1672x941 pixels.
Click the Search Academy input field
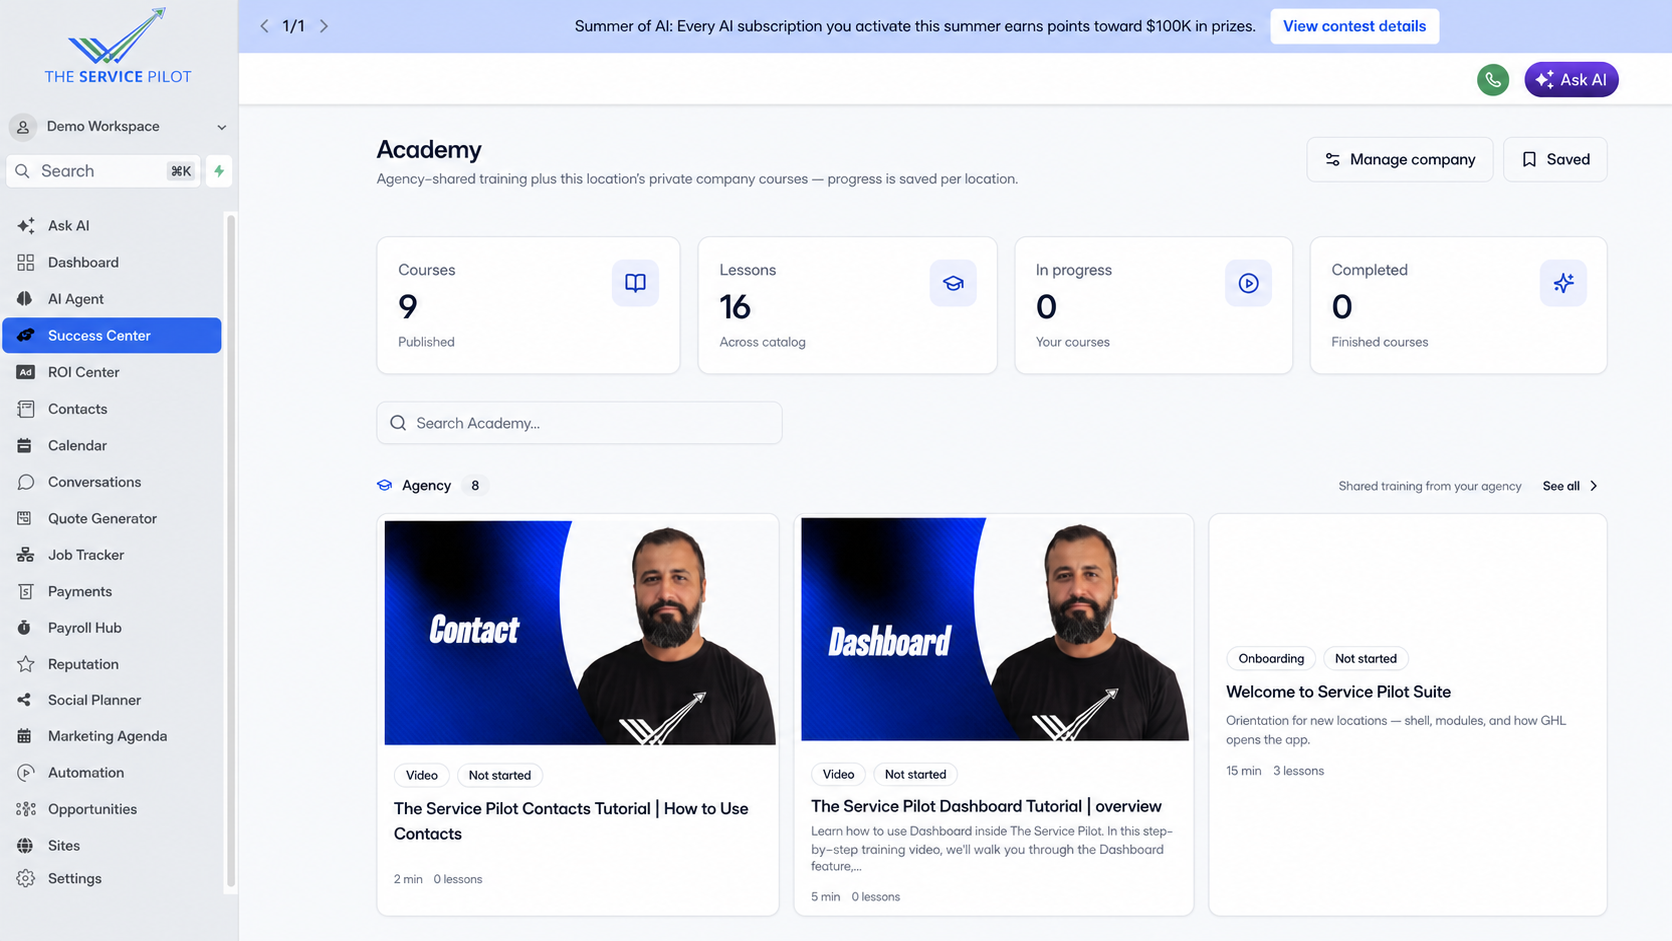579,423
